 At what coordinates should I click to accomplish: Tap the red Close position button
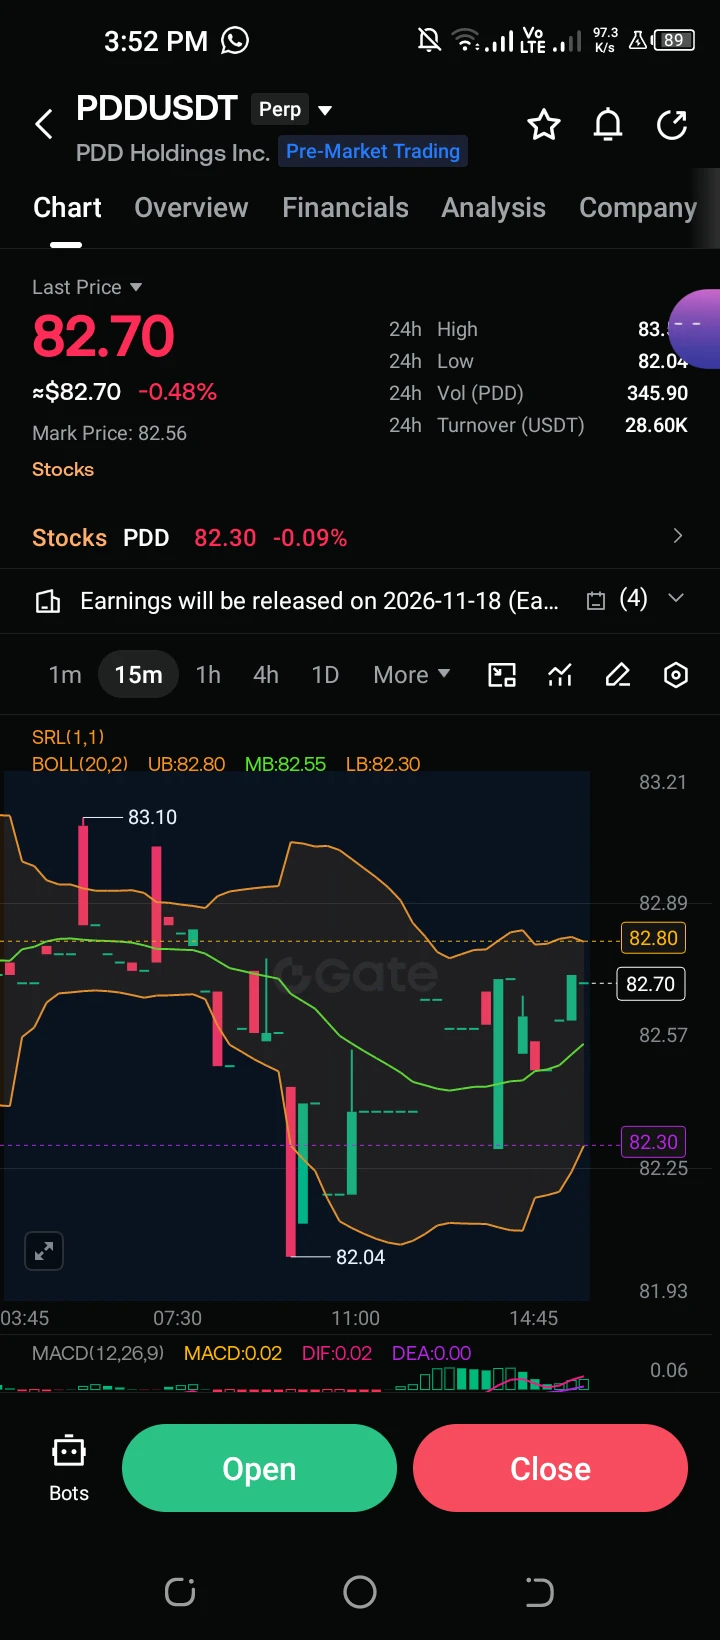click(550, 1468)
